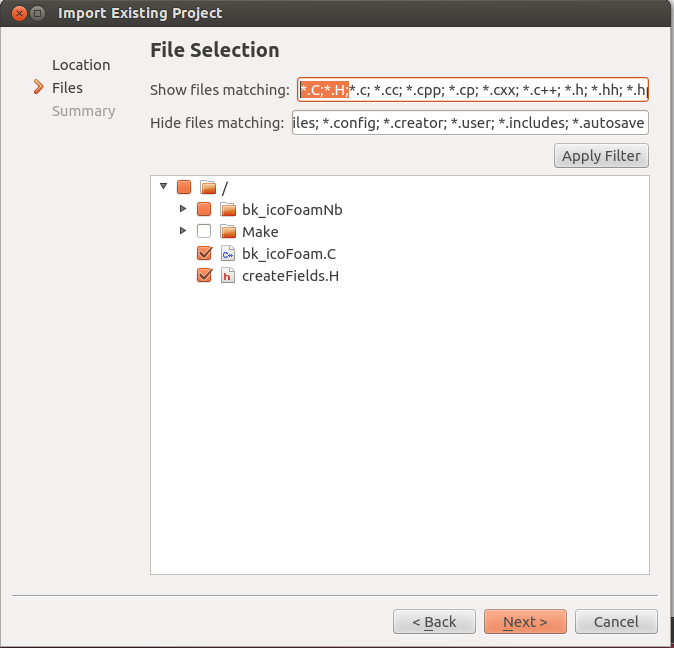Click the root folder icon

[208, 187]
